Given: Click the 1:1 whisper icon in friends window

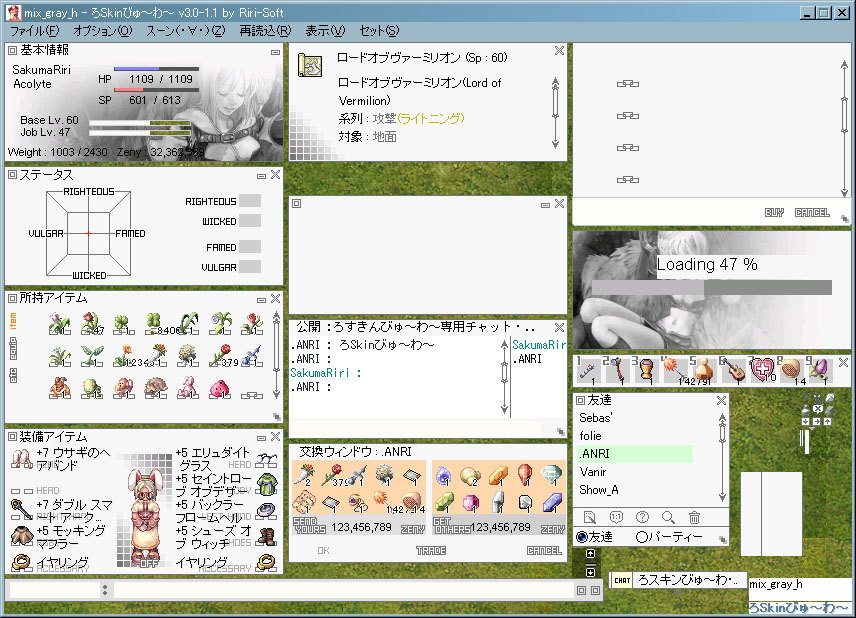Looking at the screenshot, I should coord(616,517).
